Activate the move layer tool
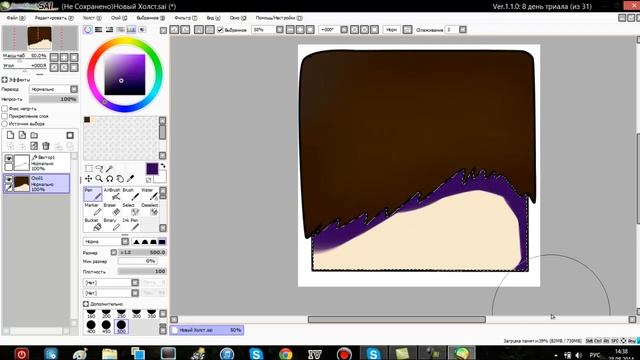 tap(89, 179)
